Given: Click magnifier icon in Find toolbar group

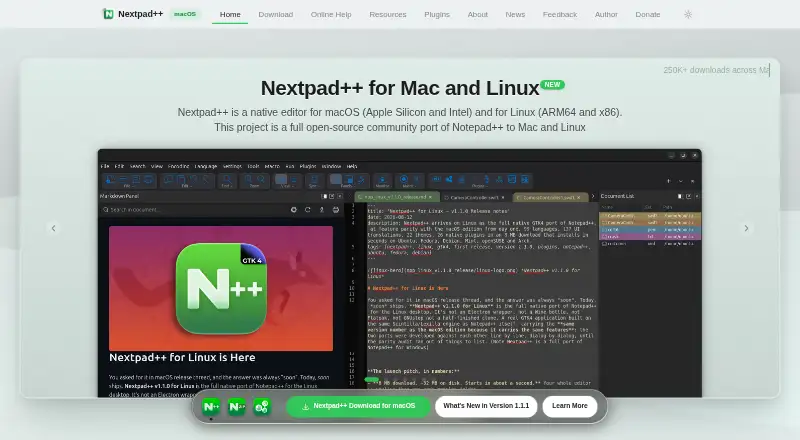Looking at the screenshot, I should coord(227,179).
